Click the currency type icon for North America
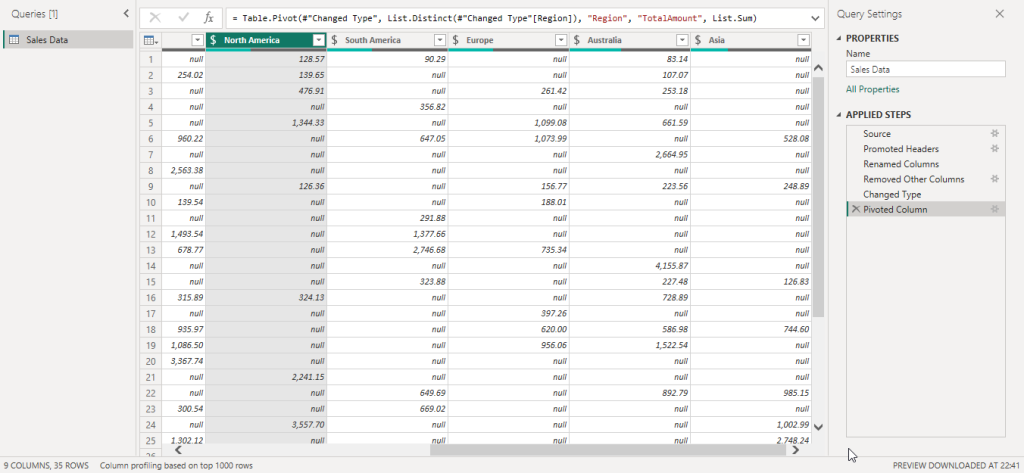The height and width of the screenshot is (473, 1024). tap(213, 41)
